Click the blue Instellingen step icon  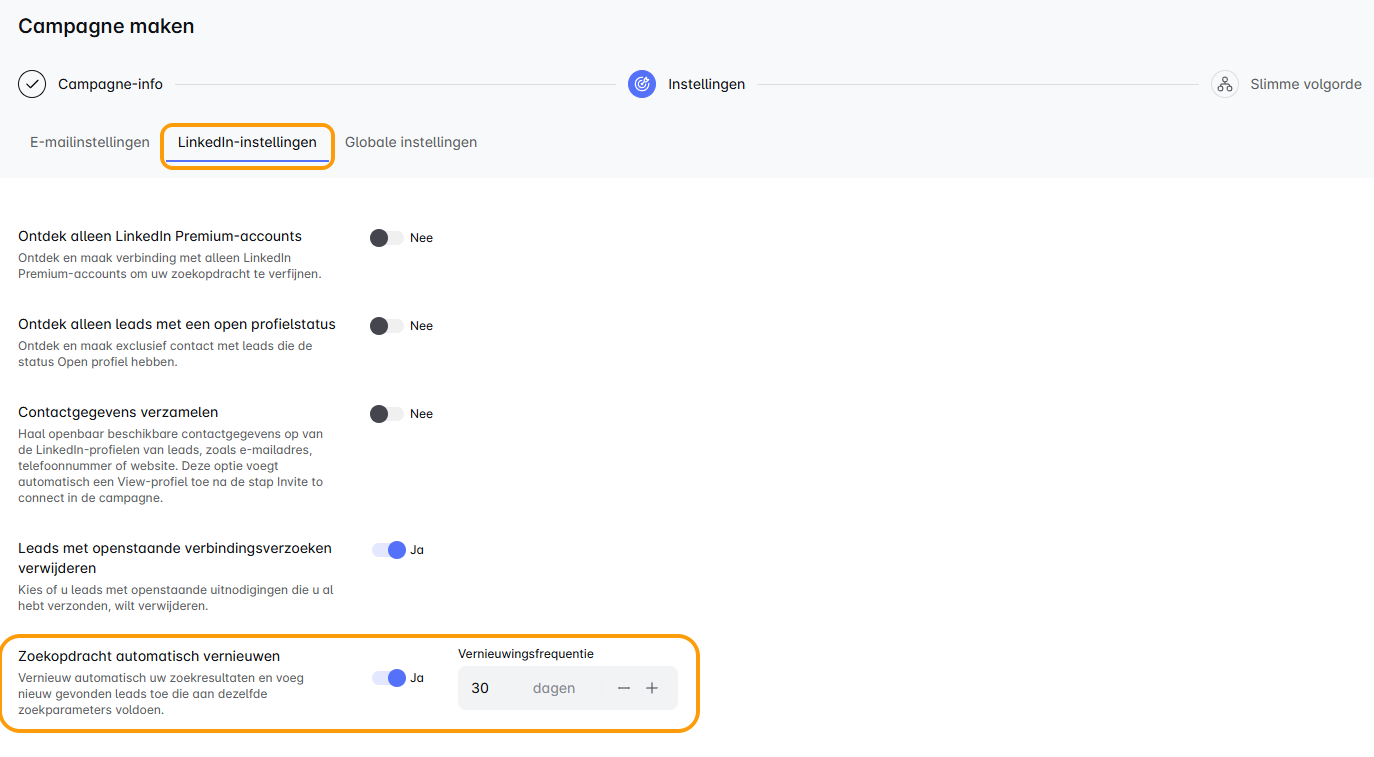point(642,84)
